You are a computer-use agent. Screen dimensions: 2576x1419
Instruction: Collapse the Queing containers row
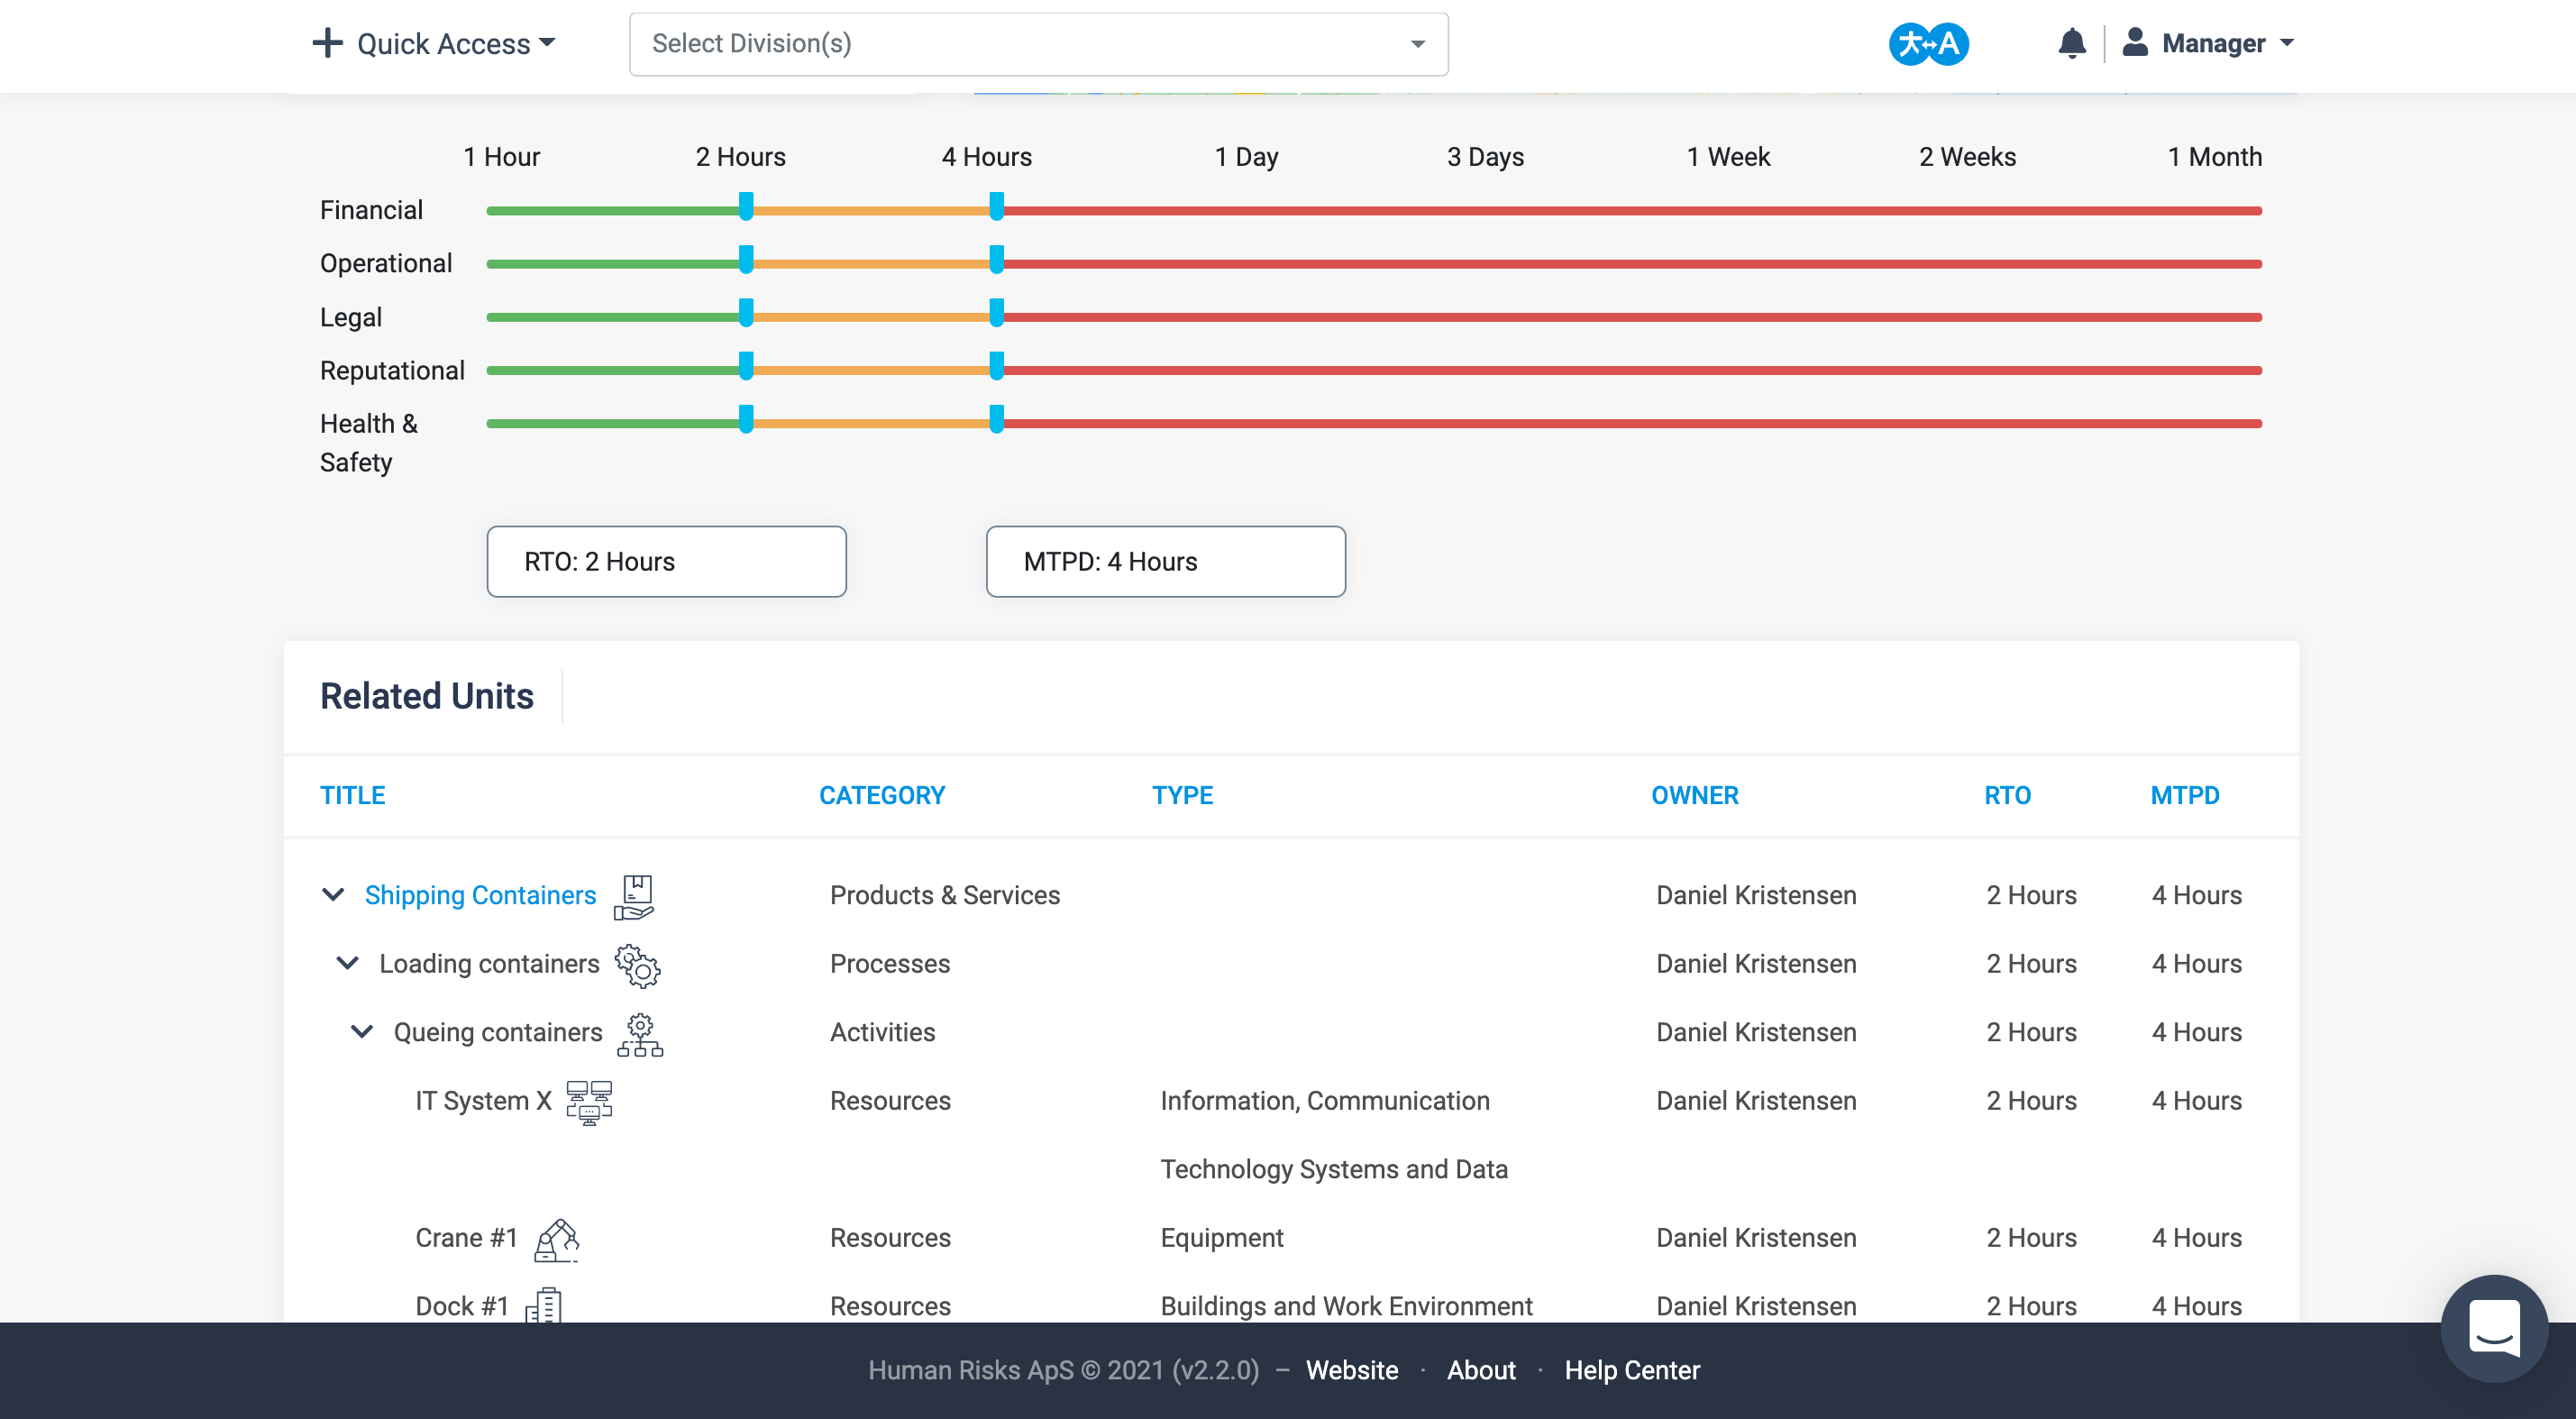click(x=362, y=1031)
